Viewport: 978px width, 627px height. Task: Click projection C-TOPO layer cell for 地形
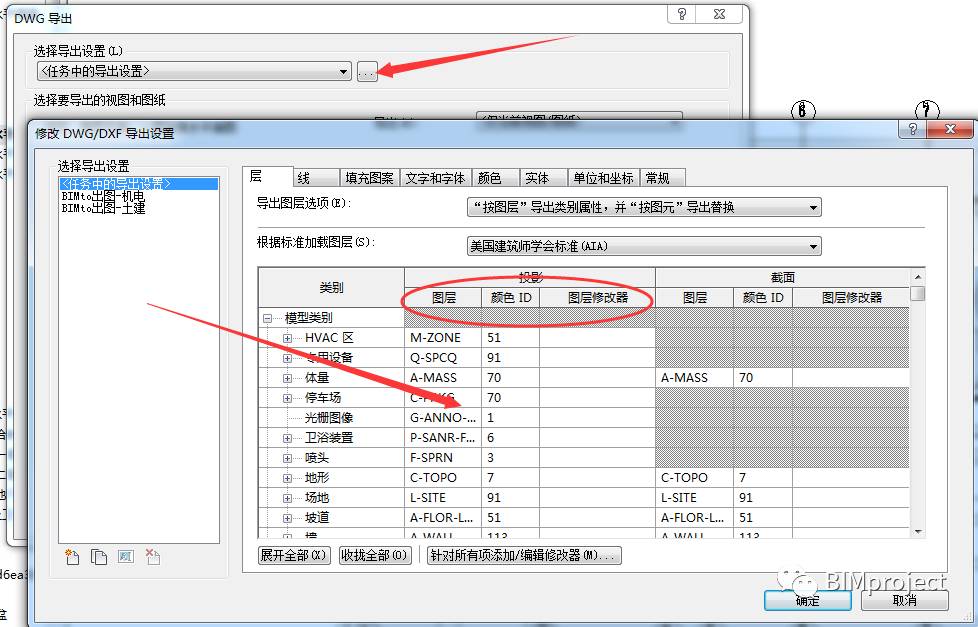point(443,478)
